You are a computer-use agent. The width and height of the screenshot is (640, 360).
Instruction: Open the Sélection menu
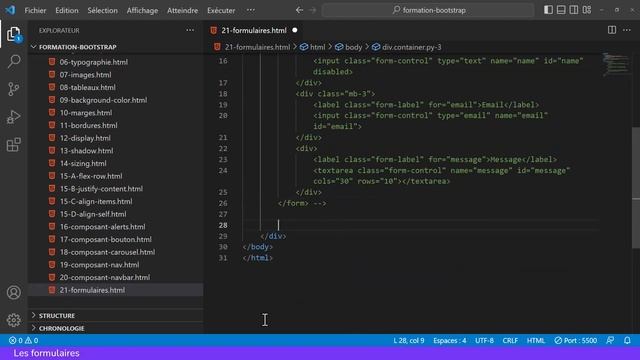tap(102, 11)
